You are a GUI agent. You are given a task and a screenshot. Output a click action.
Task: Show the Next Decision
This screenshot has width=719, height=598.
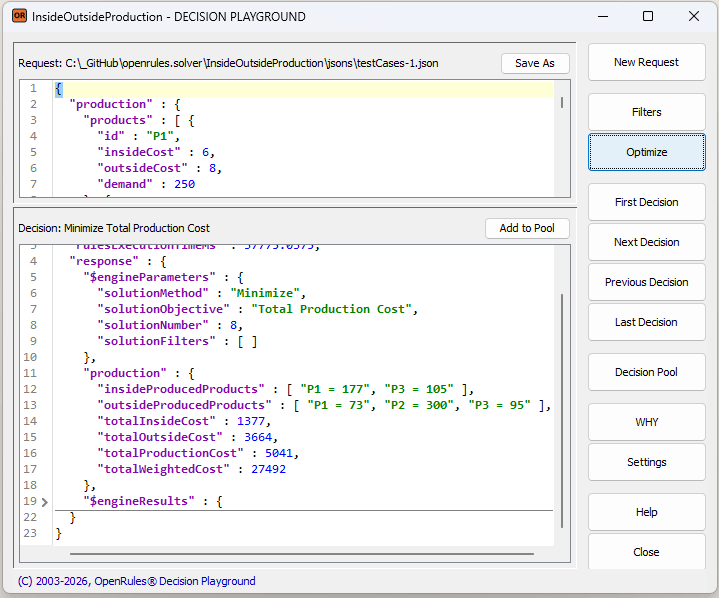tap(646, 242)
